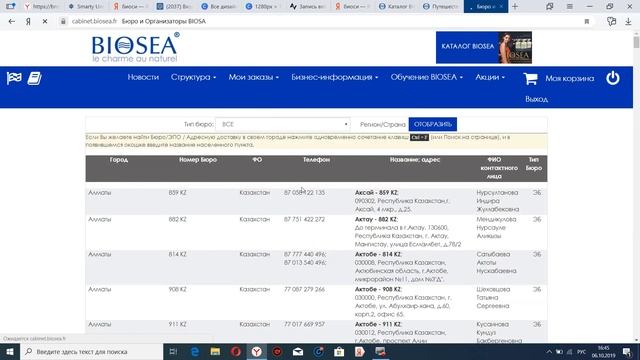Open File Explorer from taskbar

coord(215,351)
